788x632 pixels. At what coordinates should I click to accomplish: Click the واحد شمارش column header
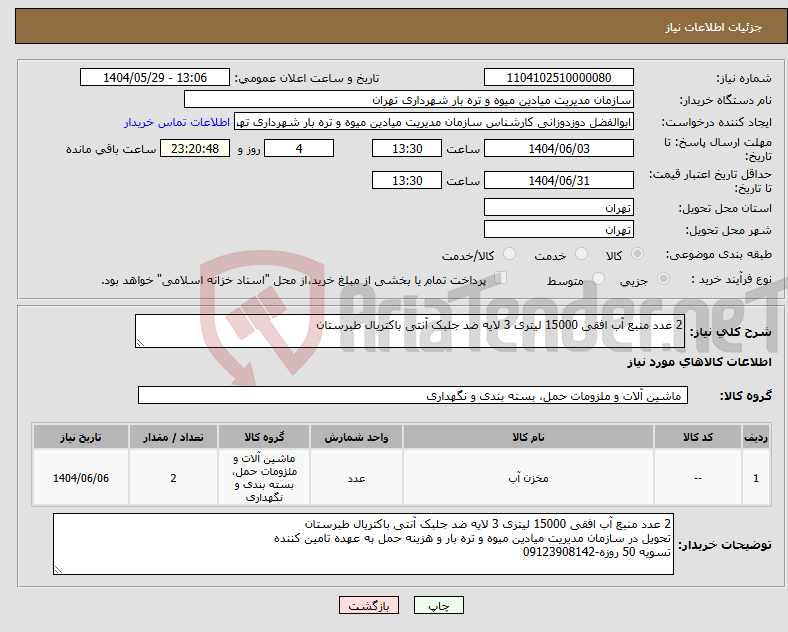(356, 437)
